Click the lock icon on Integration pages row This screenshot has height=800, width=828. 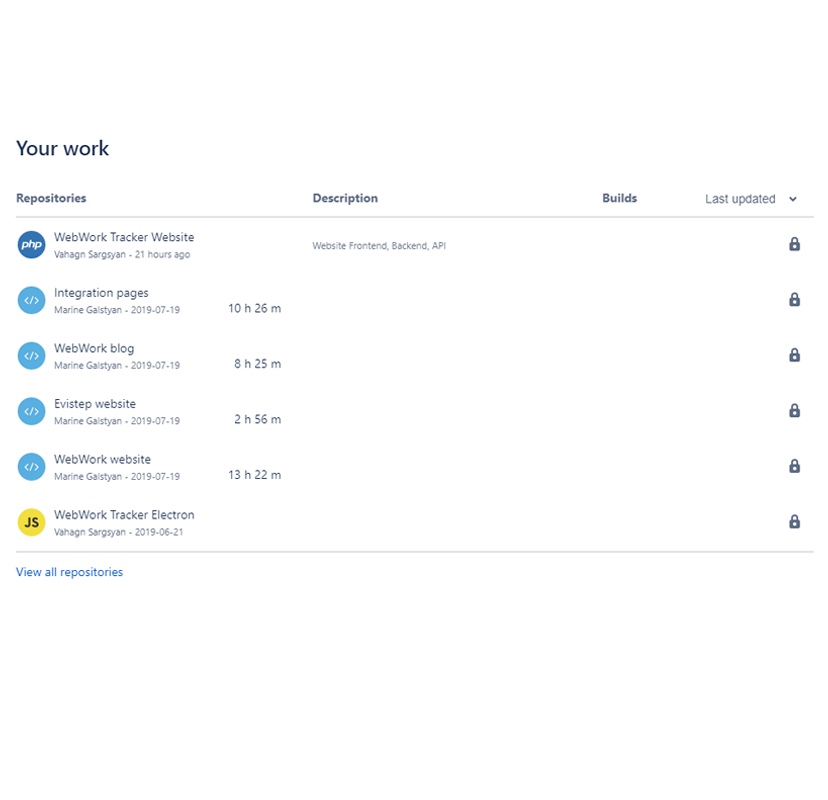tap(794, 299)
